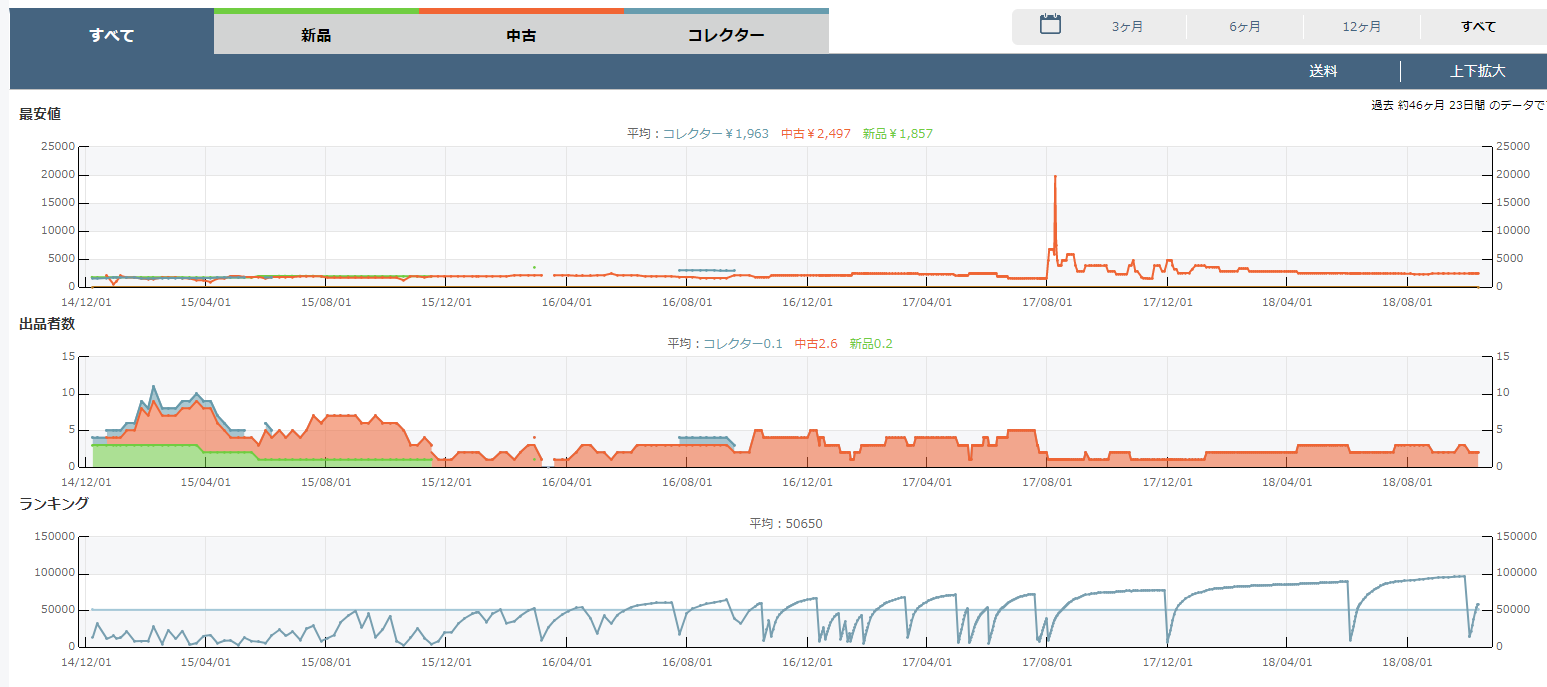The image size is (1547, 687).
Task: Click the 20000 price spike peak
Action: pos(1055,176)
